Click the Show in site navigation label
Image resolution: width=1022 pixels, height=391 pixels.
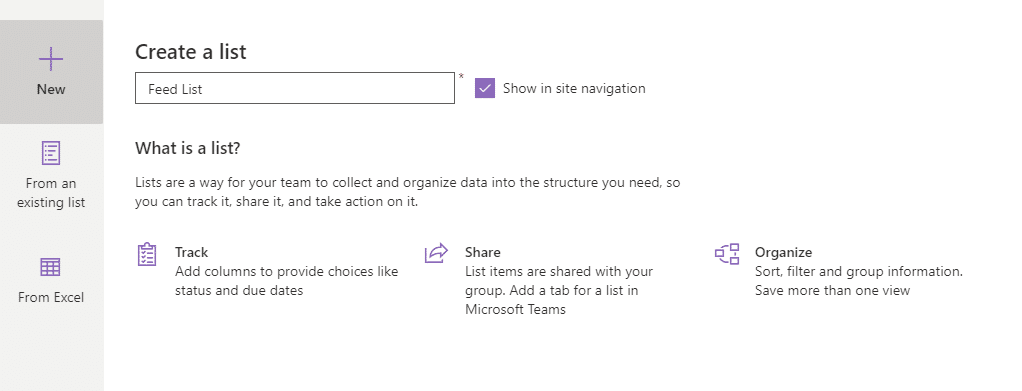(574, 89)
